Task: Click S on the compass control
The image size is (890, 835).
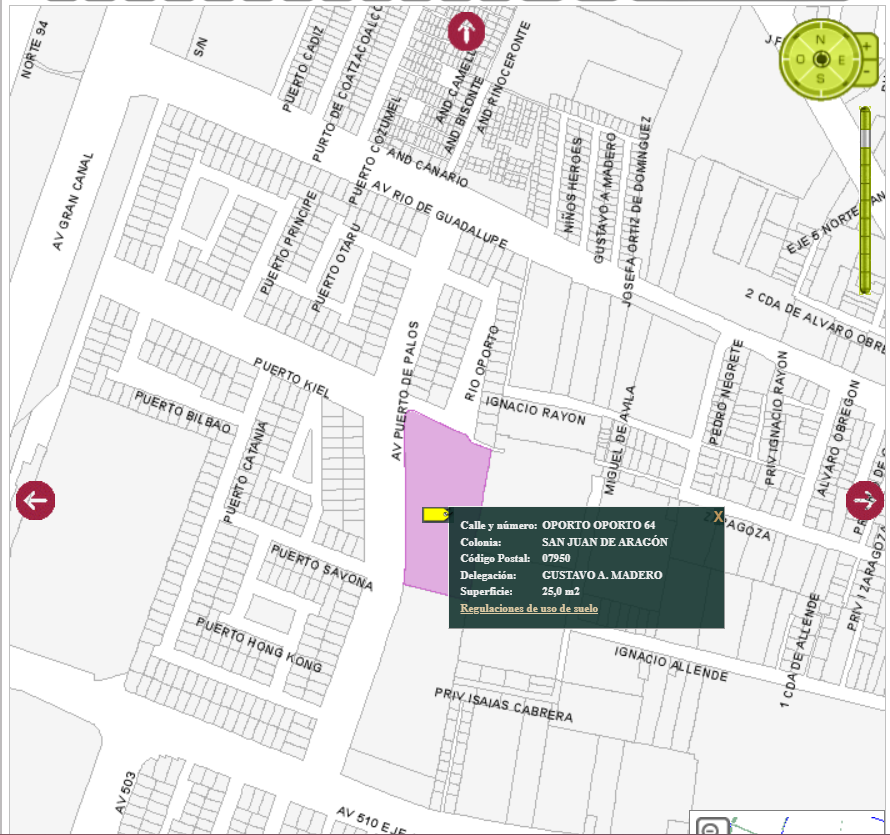Action: click(x=820, y=78)
